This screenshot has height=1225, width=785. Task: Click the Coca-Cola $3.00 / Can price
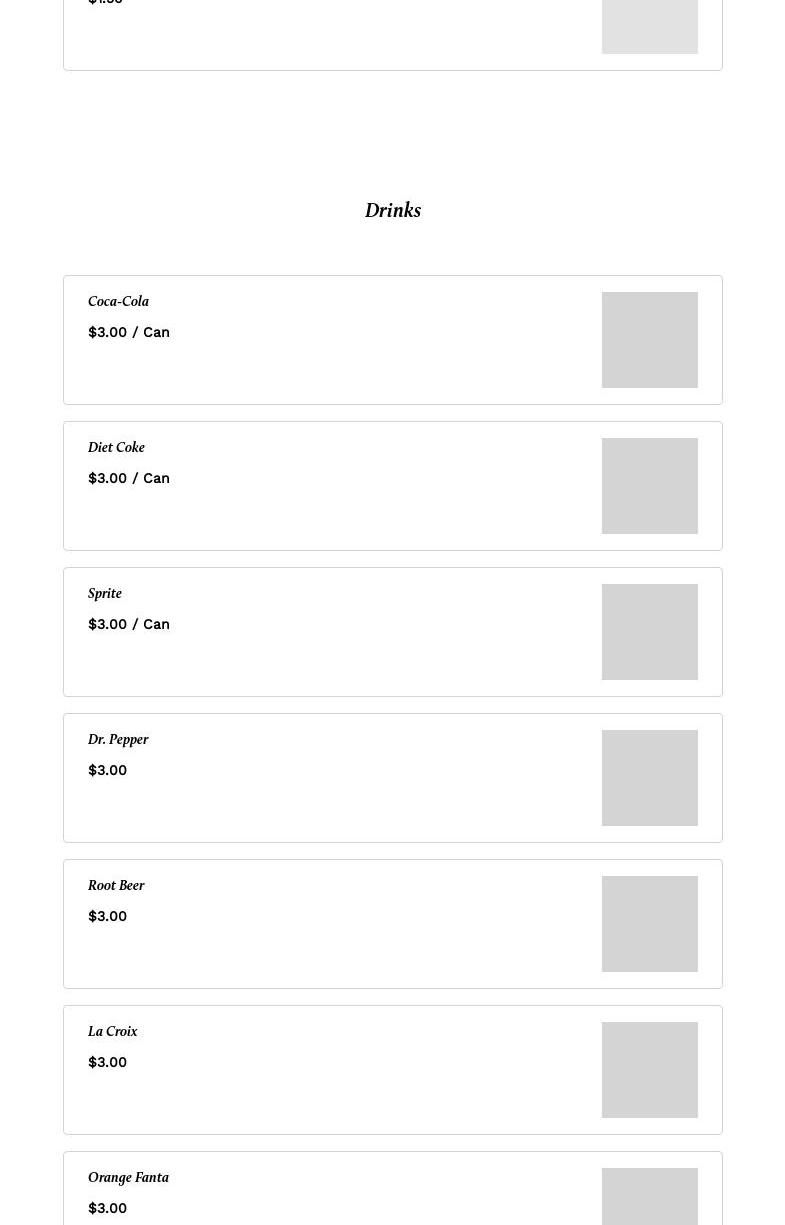click(129, 332)
